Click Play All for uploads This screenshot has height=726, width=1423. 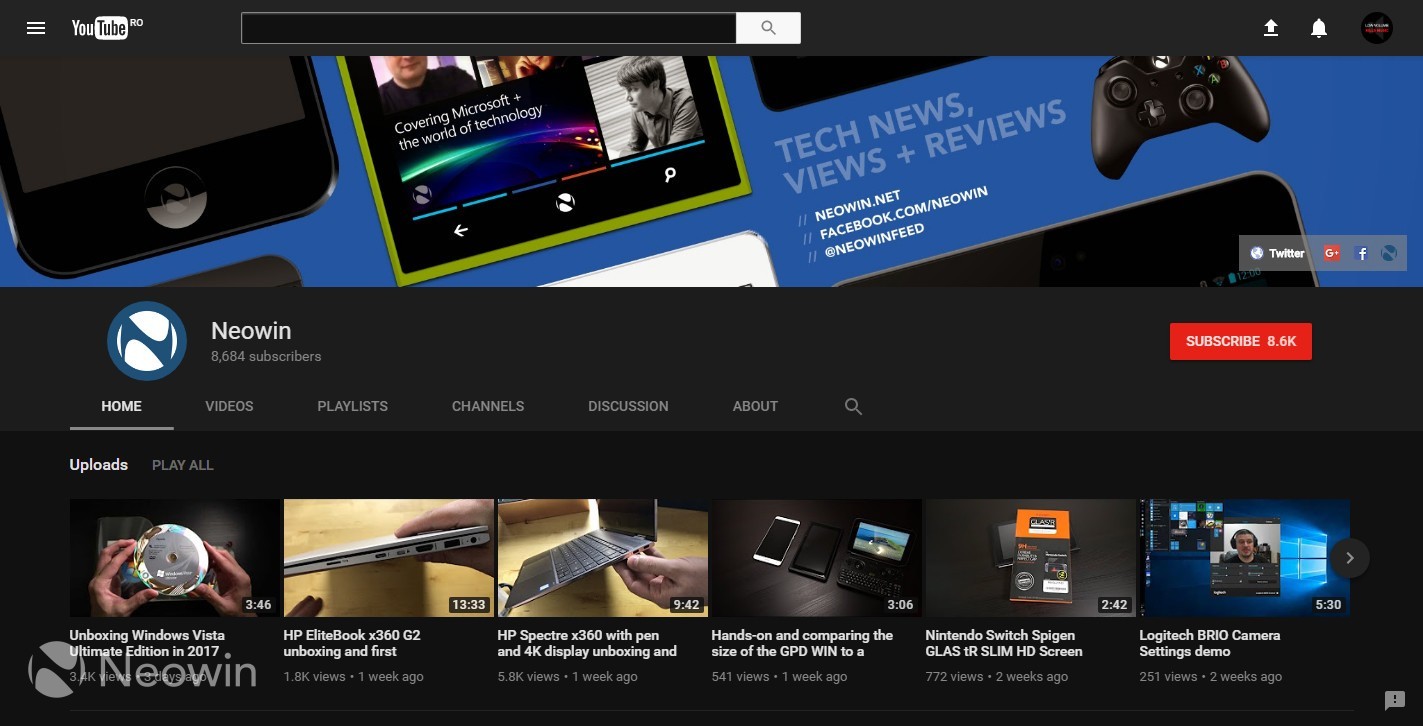[183, 465]
